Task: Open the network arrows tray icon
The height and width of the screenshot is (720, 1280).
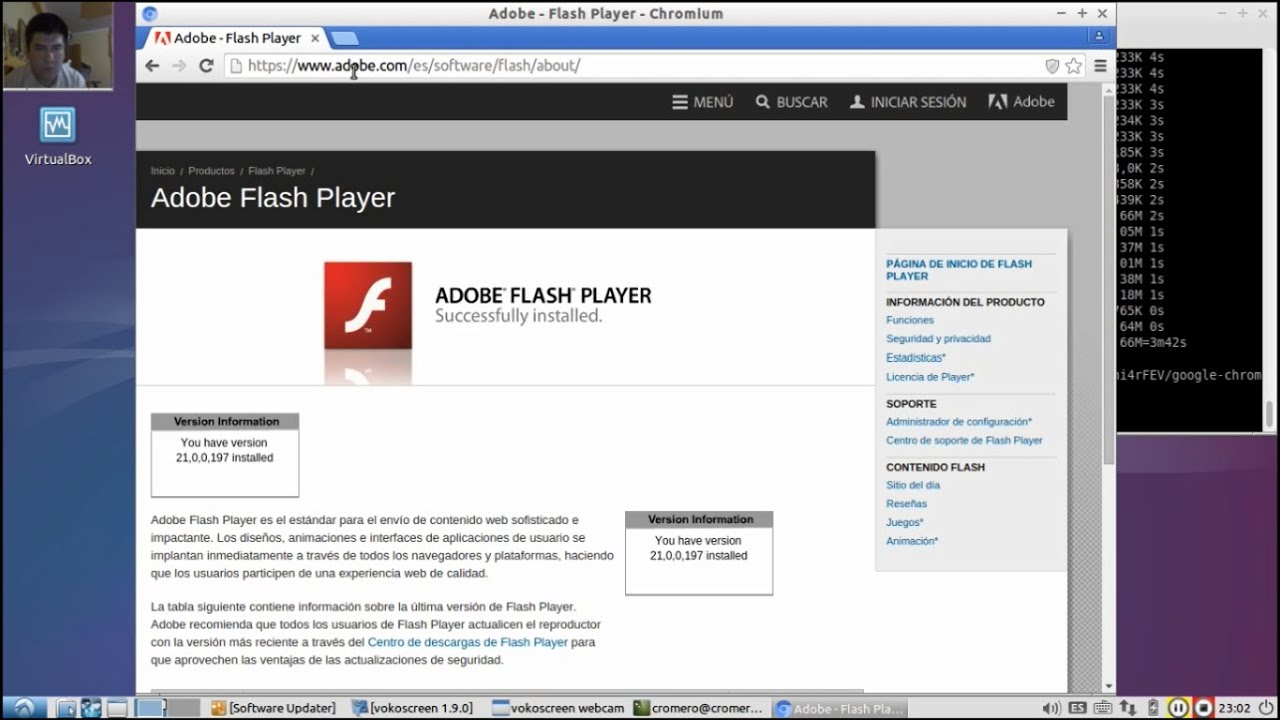Action: pos(1130,708)
